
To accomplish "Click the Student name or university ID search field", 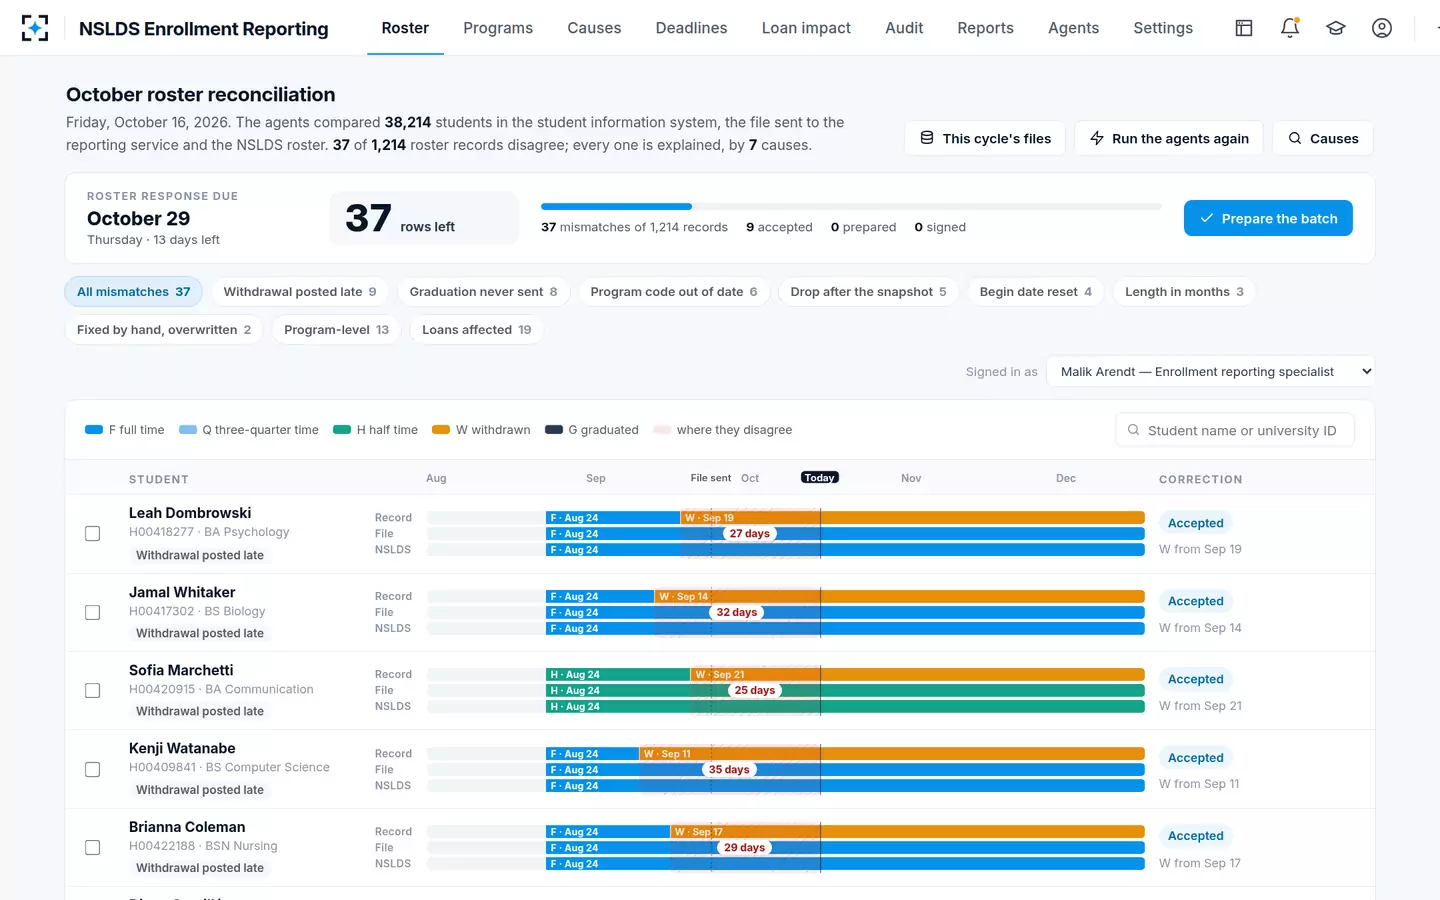I will (x=1235, y=430).
